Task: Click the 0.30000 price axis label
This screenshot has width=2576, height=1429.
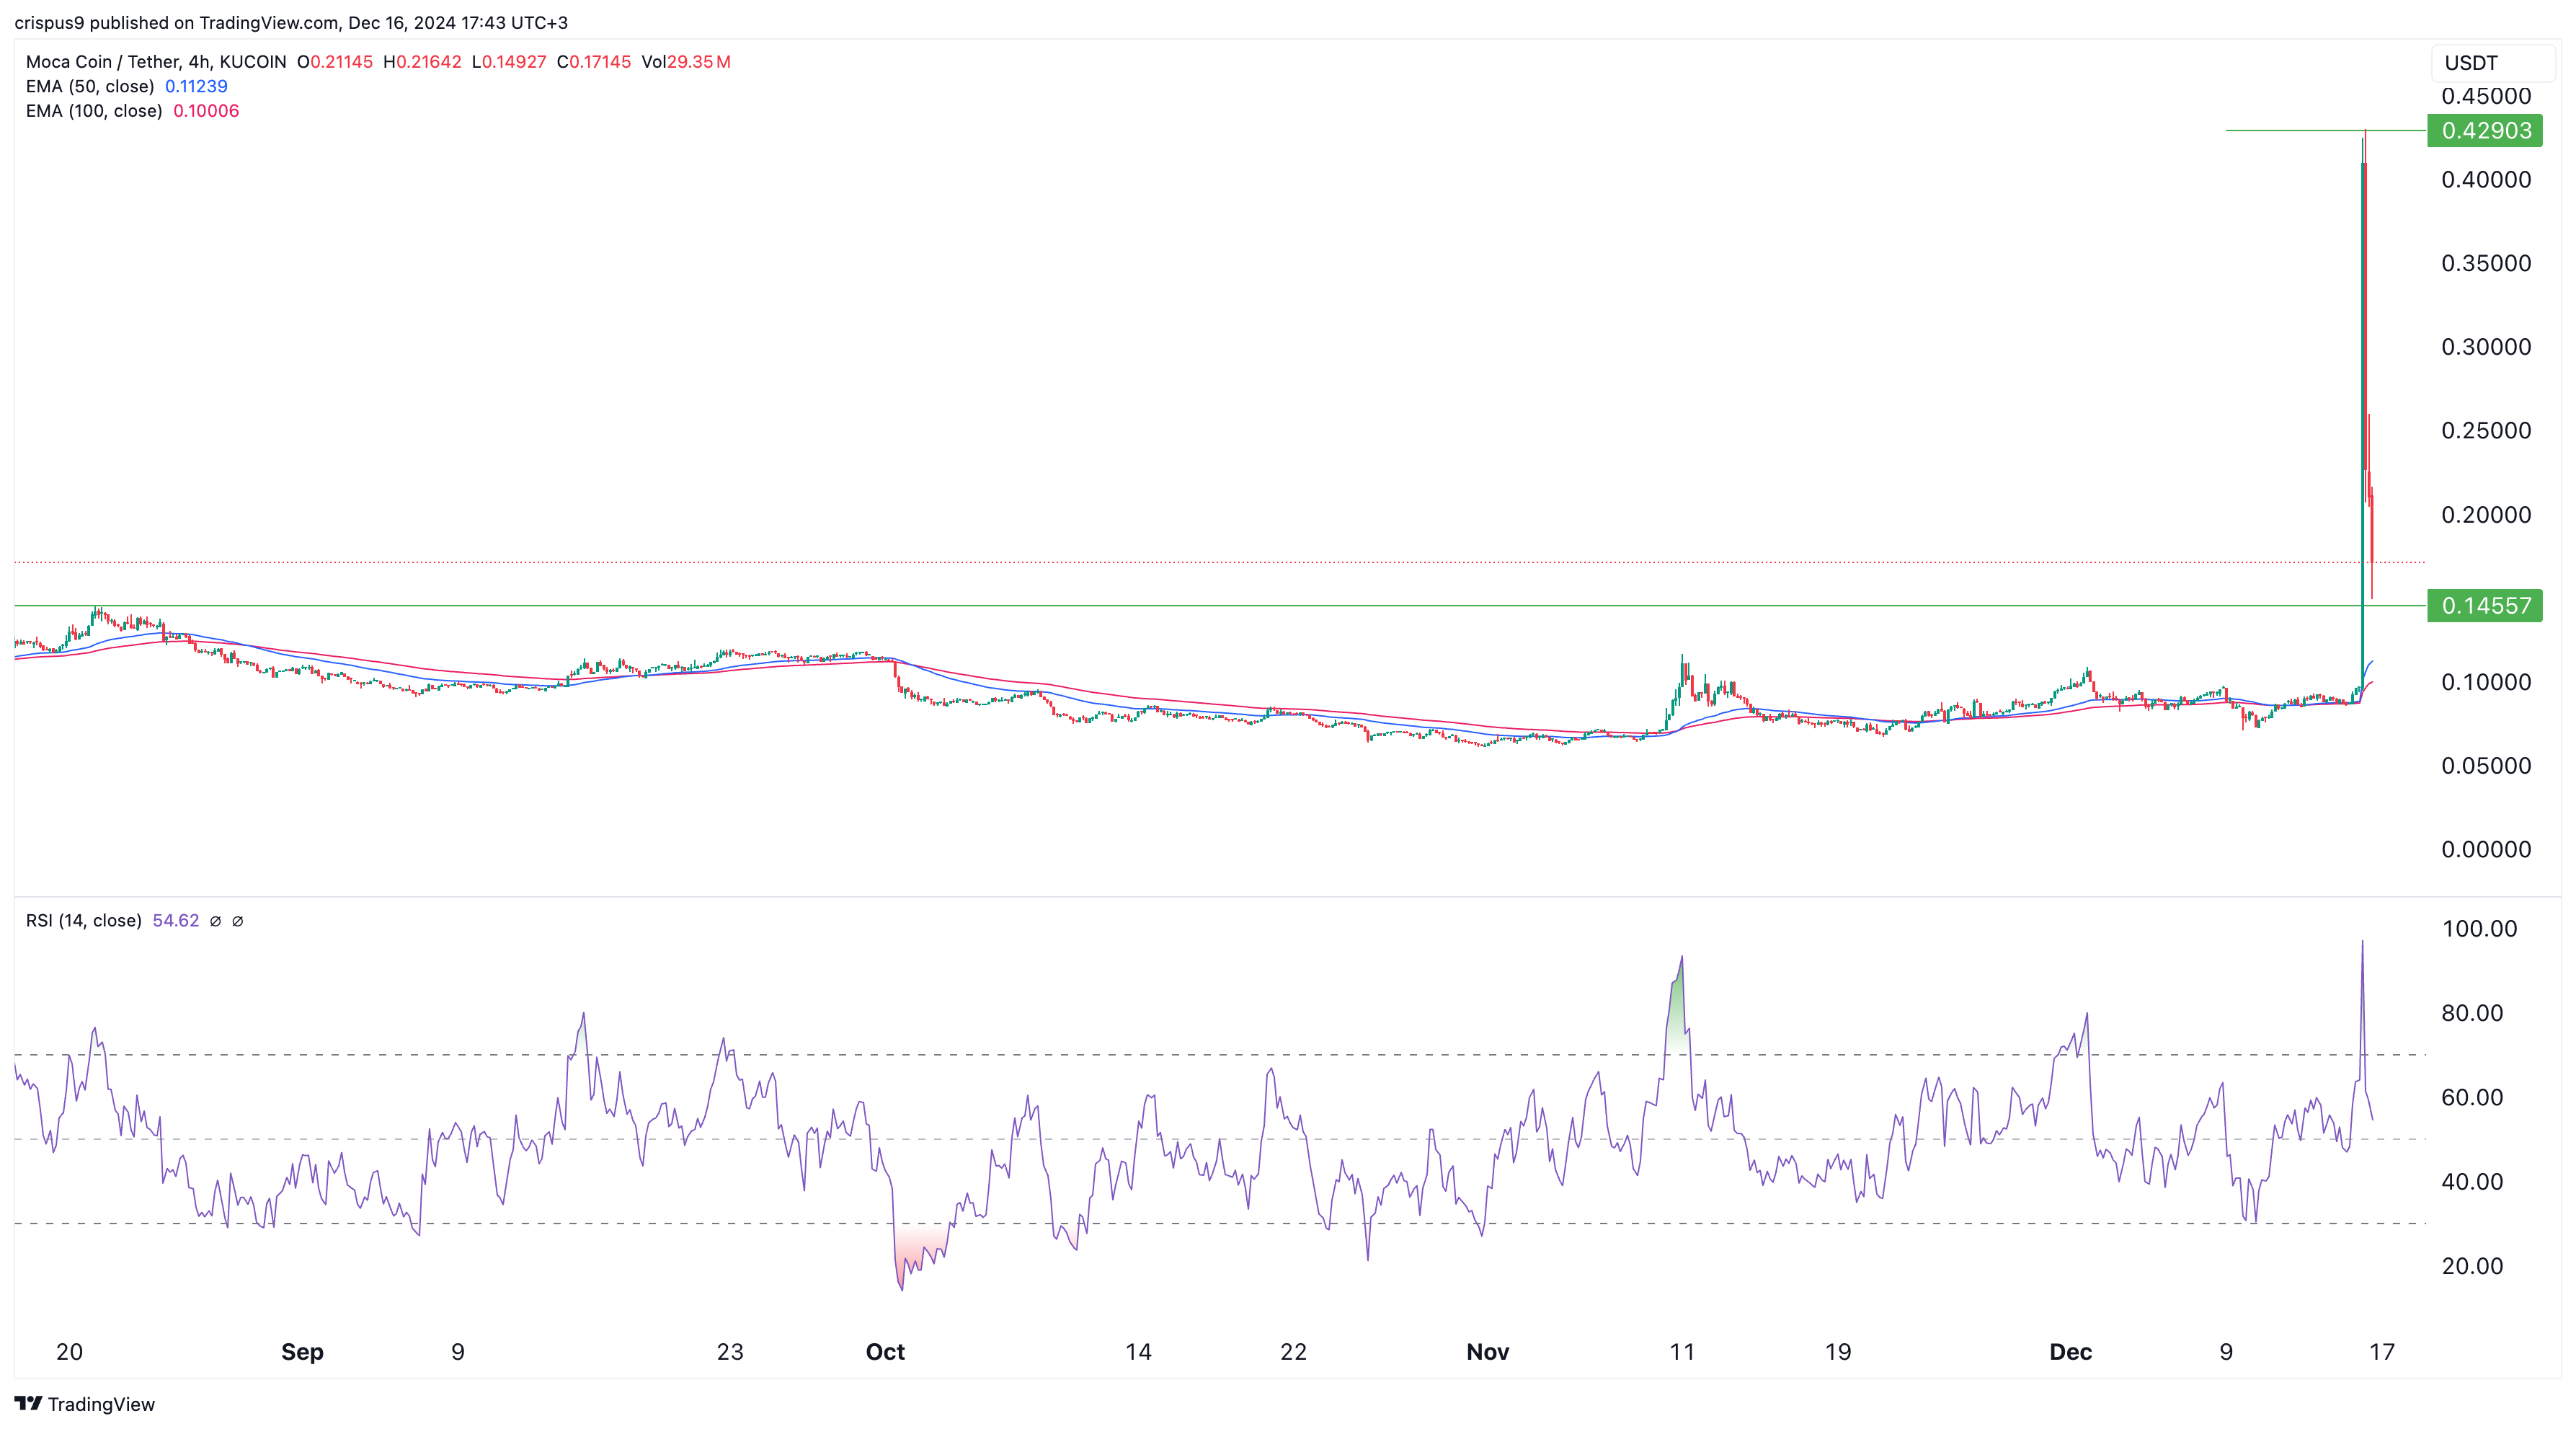Action: pos(2486,347)
